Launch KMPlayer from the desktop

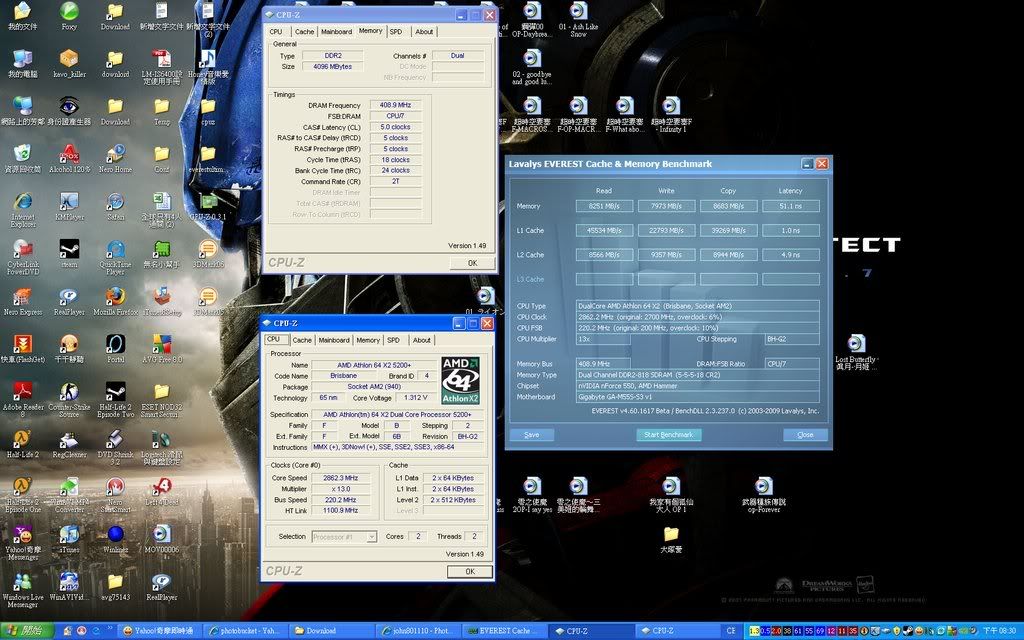point(69,206)
